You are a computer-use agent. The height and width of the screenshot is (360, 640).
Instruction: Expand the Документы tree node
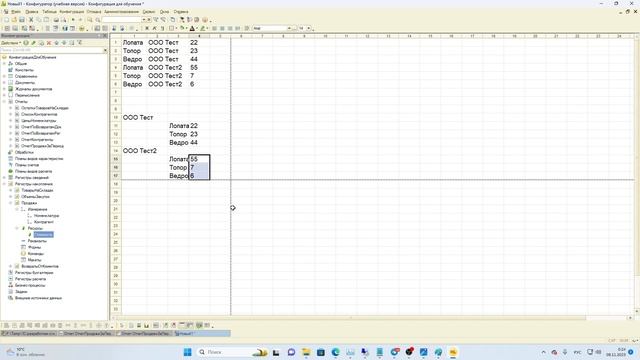pyautogui.click(x=4, y=82)
